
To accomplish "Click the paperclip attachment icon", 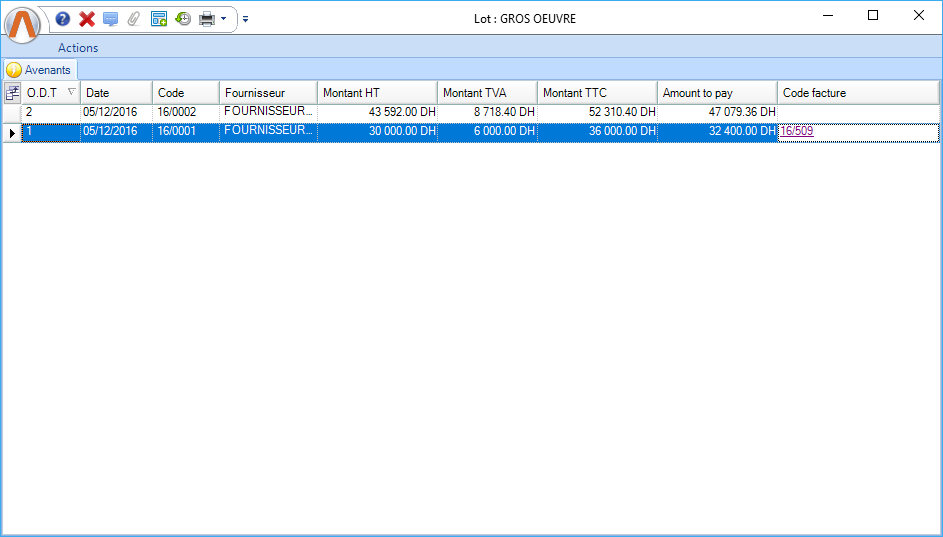I will (134, 18).
